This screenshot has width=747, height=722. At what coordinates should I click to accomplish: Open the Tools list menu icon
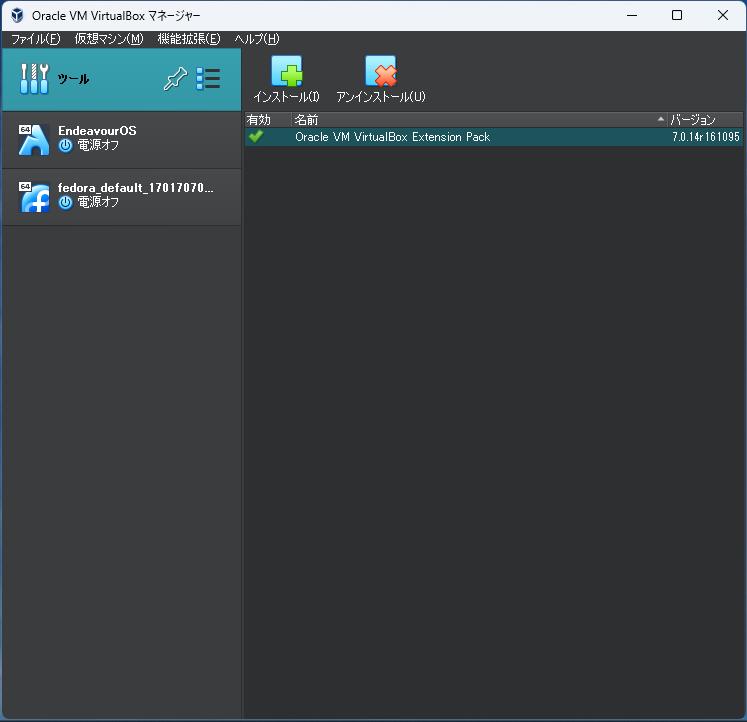click(x=208, y=79)
